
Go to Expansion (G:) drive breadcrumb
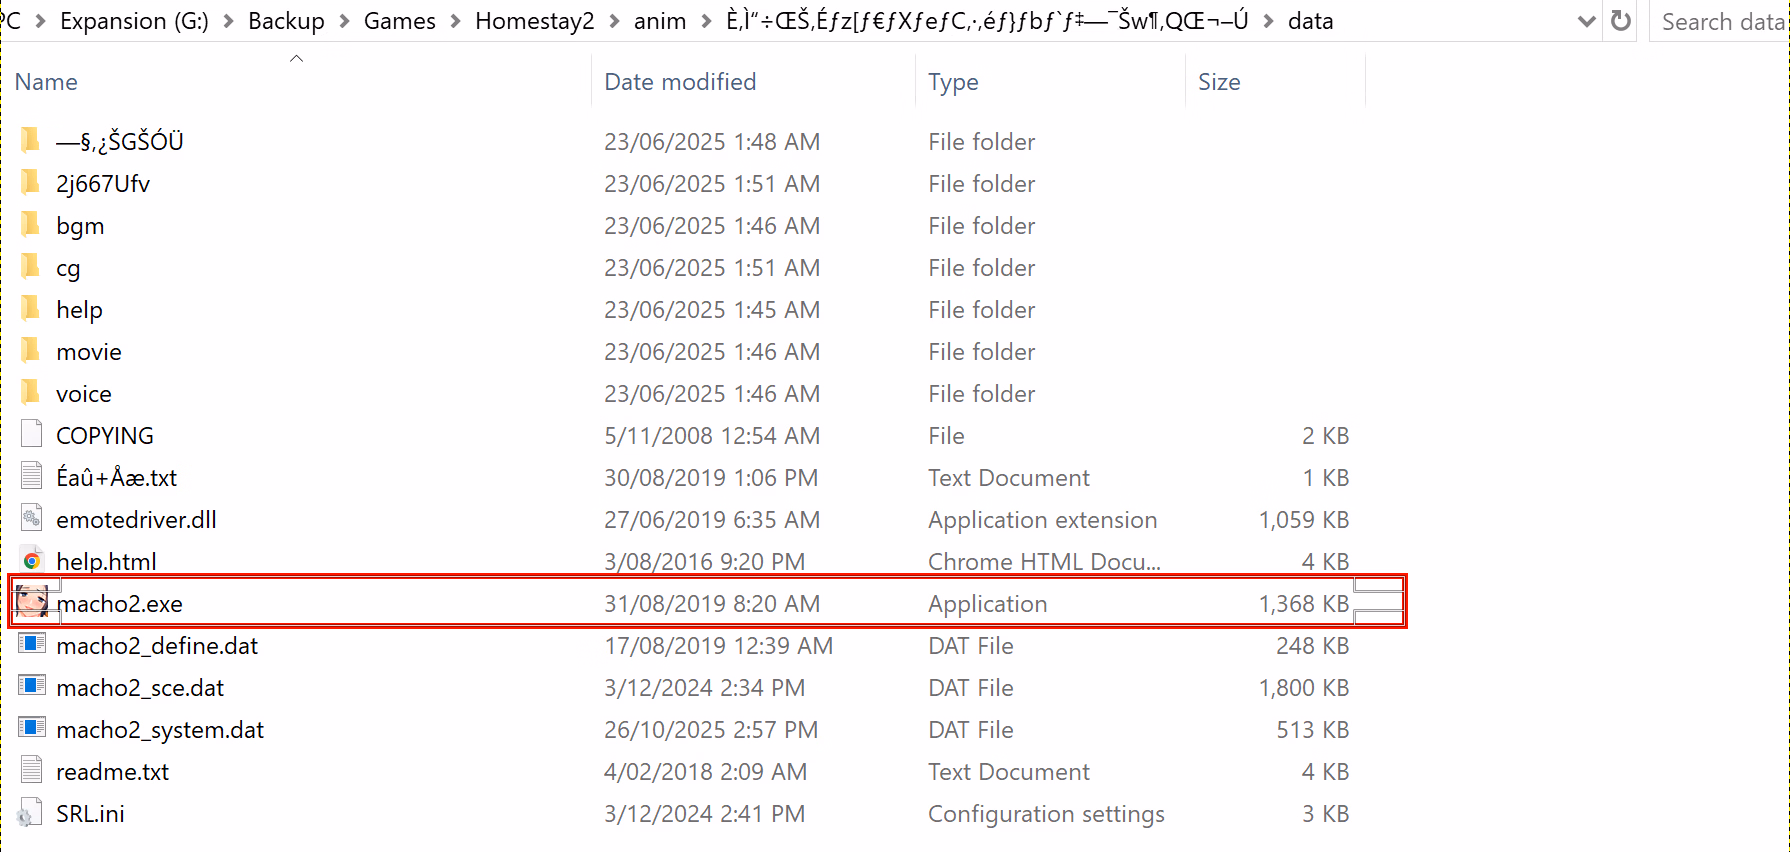point(134,21)
